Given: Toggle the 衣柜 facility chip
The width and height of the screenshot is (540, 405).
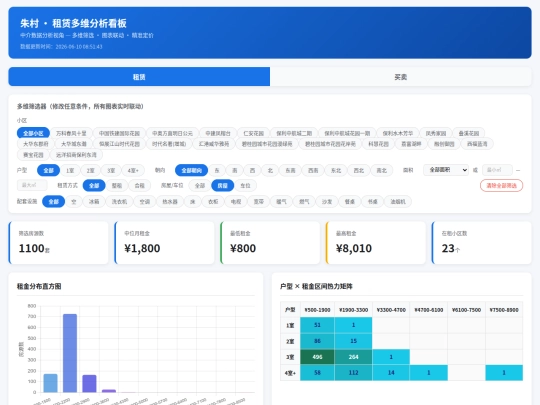Looking at the screenshot, I should pos(213,201).
